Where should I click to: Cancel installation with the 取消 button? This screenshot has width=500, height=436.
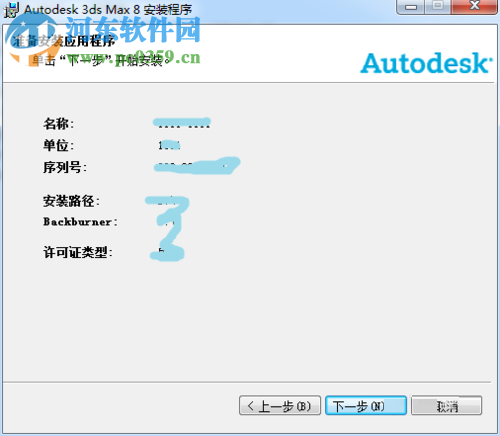pos(446,406)
